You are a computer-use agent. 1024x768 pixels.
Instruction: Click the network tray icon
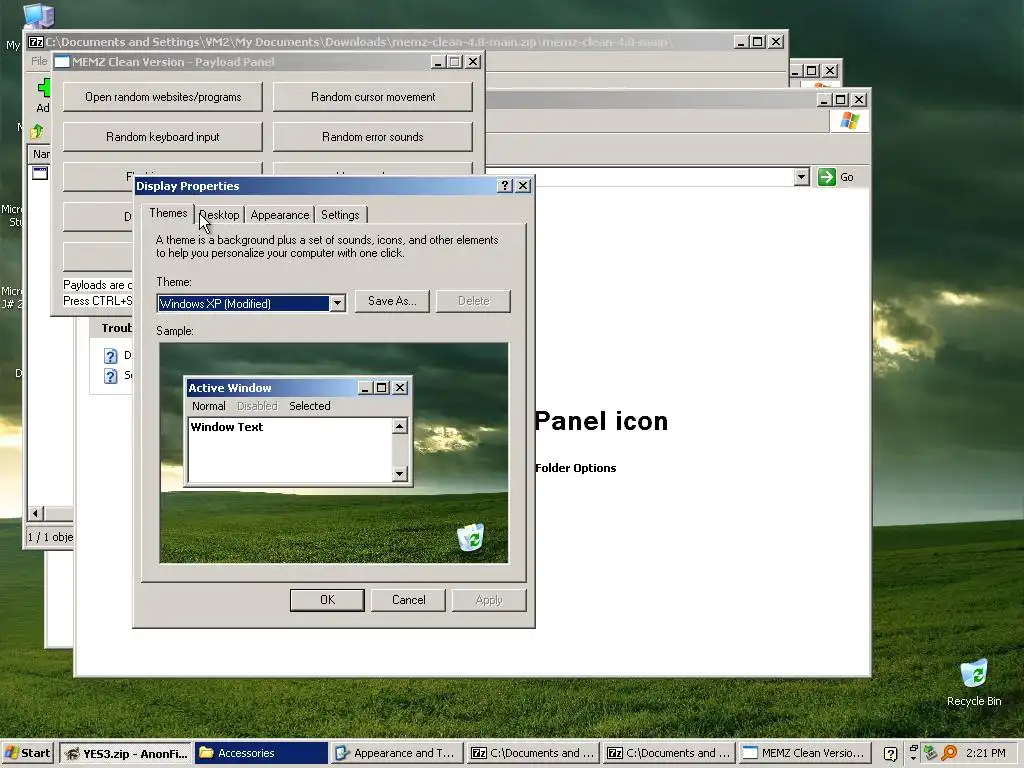tap(931, 753)
